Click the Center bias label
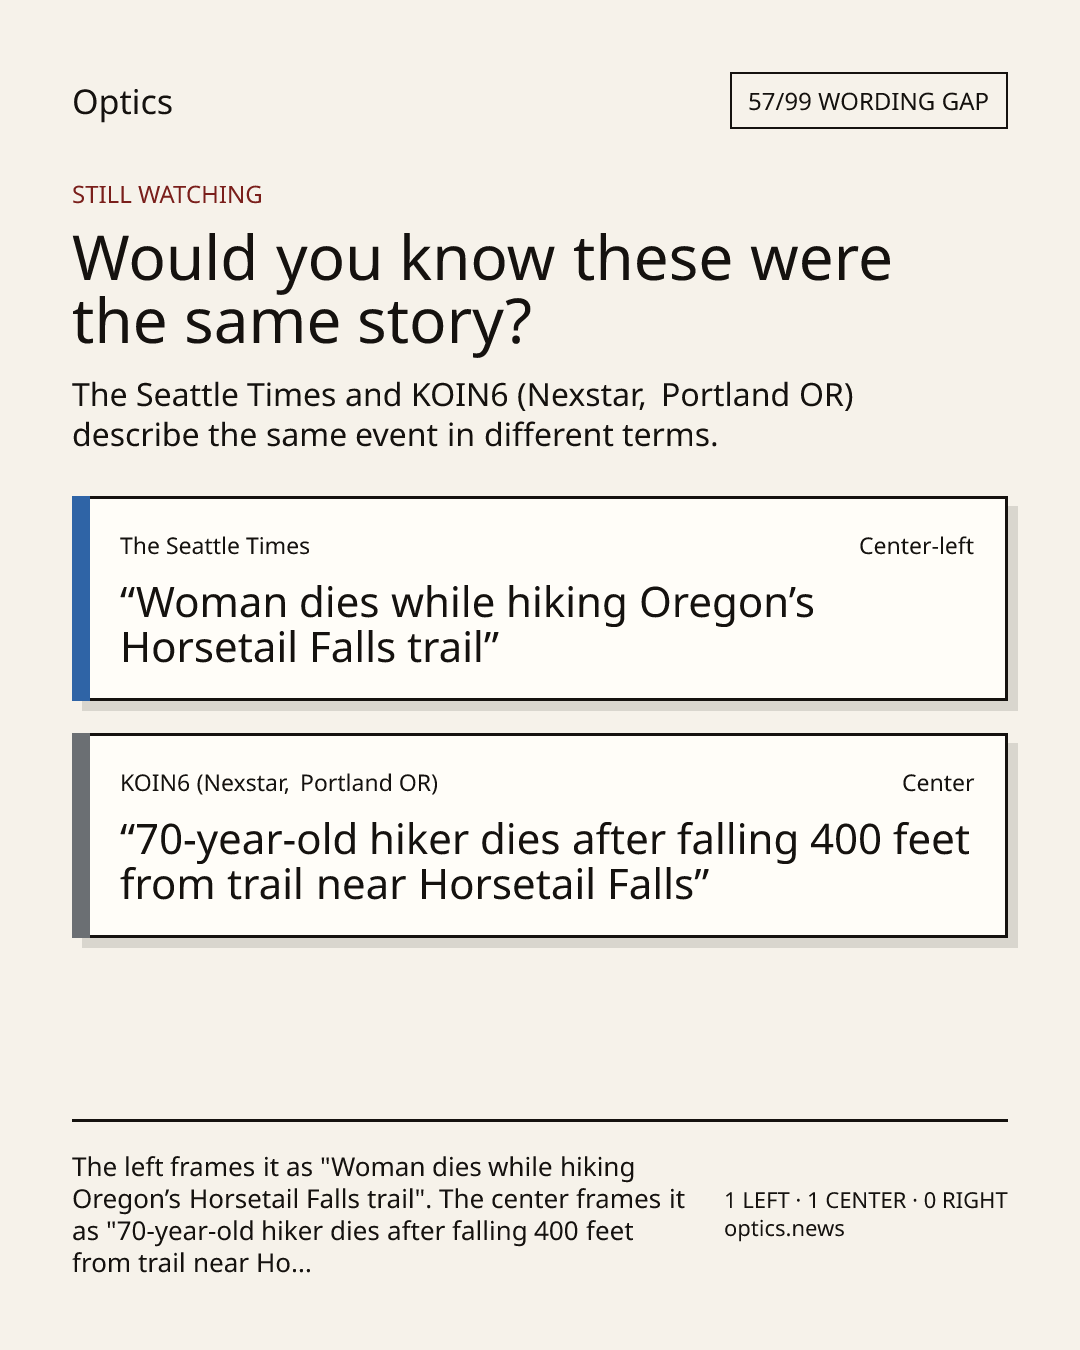 pos(938,783)
